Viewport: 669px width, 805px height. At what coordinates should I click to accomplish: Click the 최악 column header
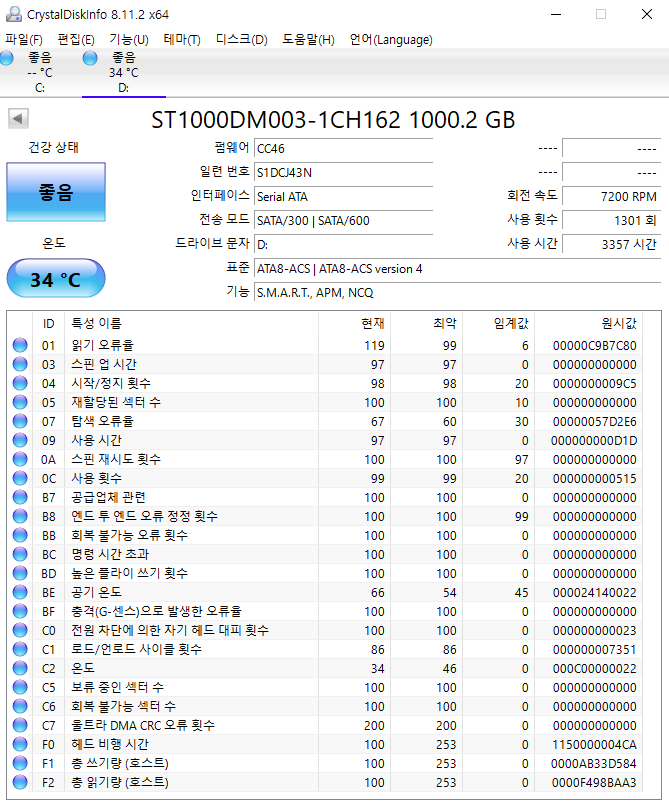(426, 323)
